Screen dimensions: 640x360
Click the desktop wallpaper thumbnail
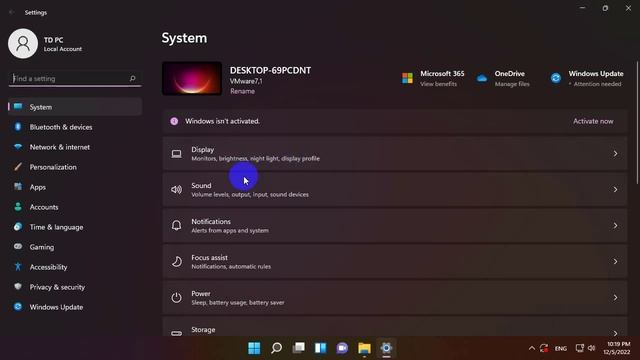192,78
